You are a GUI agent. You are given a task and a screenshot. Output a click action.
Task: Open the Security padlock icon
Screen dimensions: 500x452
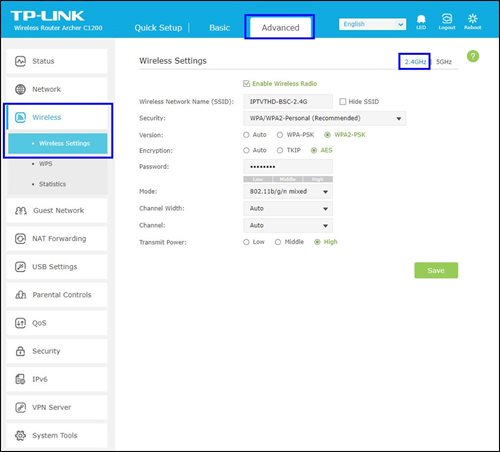pyautogui.click(x=20, y=351)
